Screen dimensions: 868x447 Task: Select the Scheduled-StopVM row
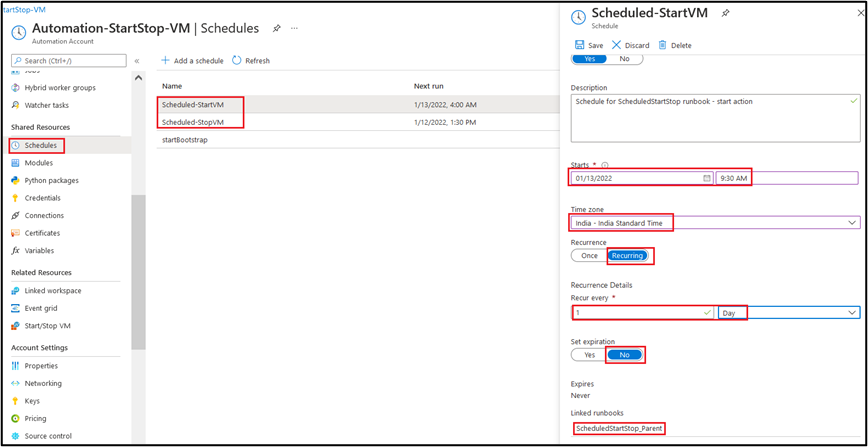click(358, 122)
